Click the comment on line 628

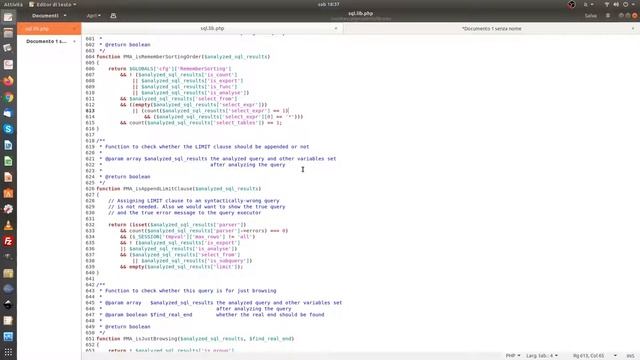[x=193, y=201]
